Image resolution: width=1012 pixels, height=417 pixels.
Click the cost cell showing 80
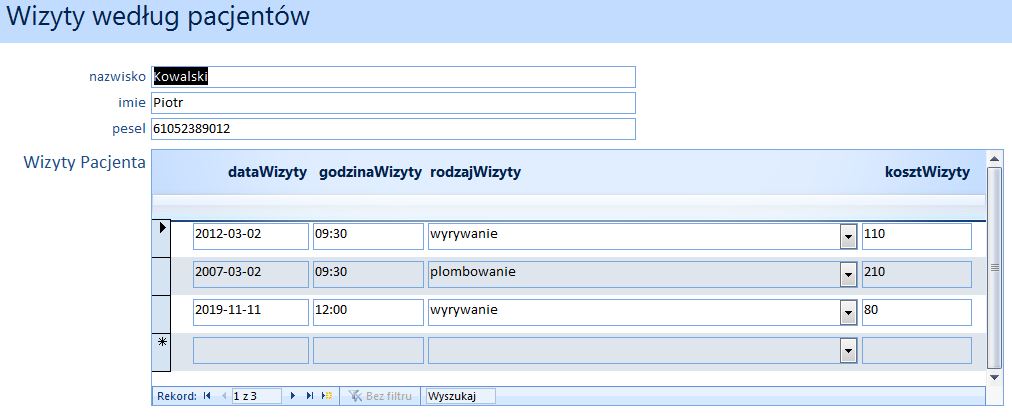click(916, 312)
